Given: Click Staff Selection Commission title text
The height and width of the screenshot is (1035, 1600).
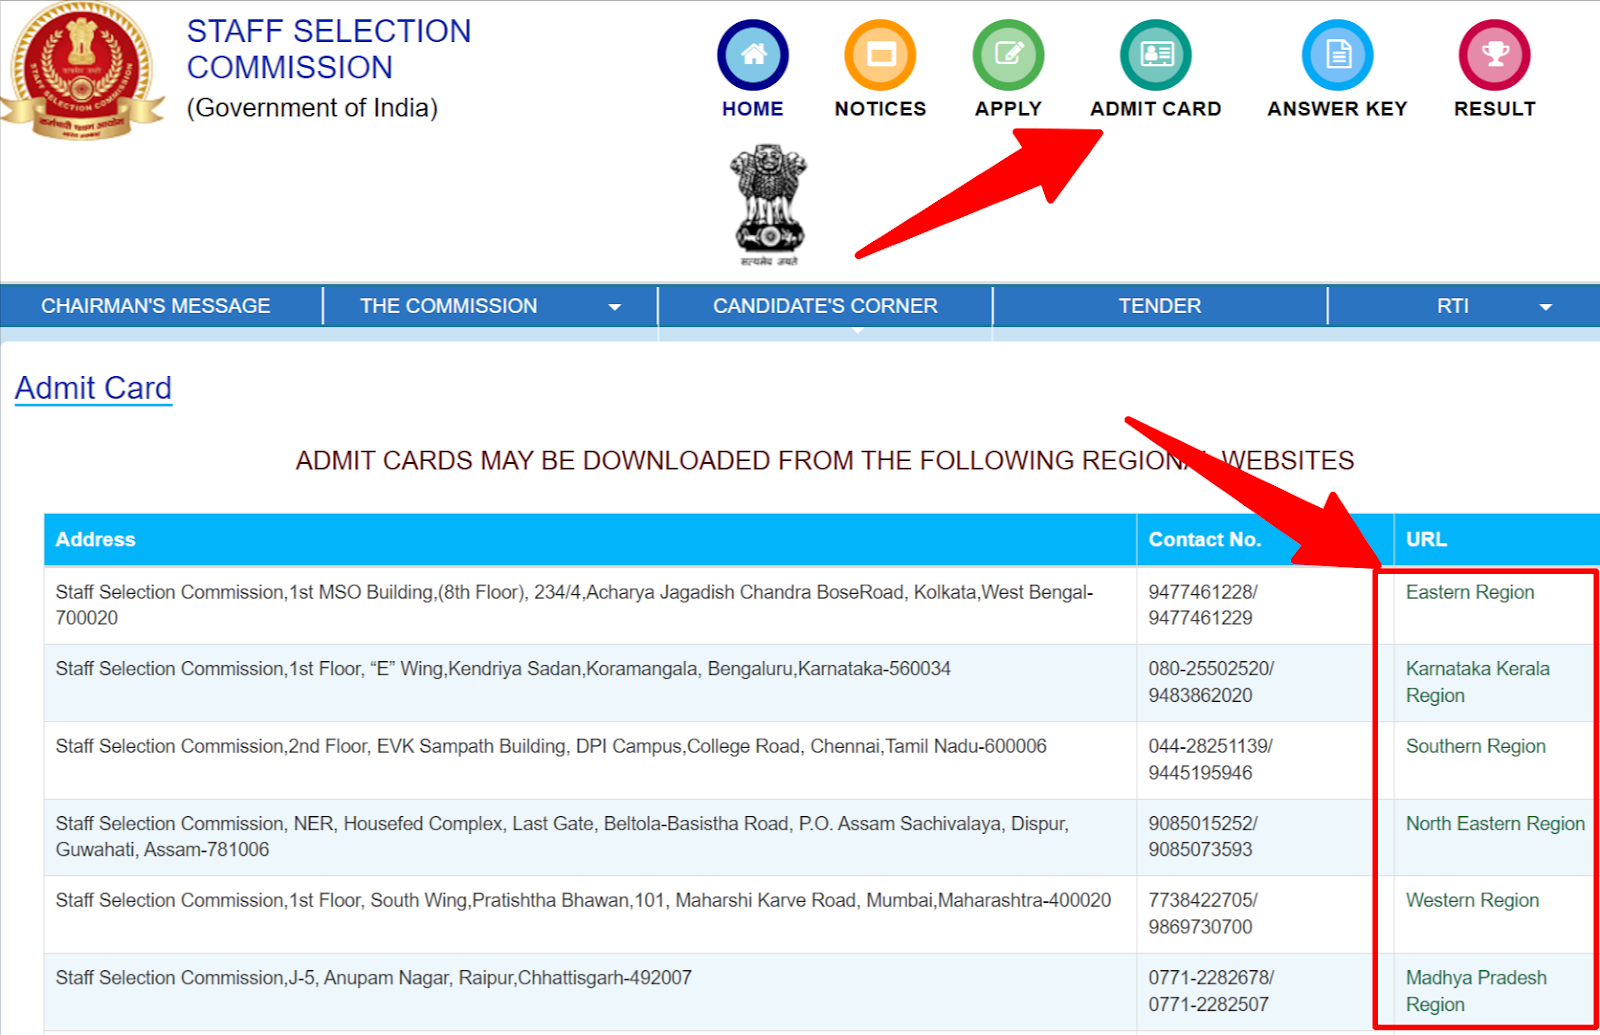Looking at the screenshot, I should tap(328, 49).
